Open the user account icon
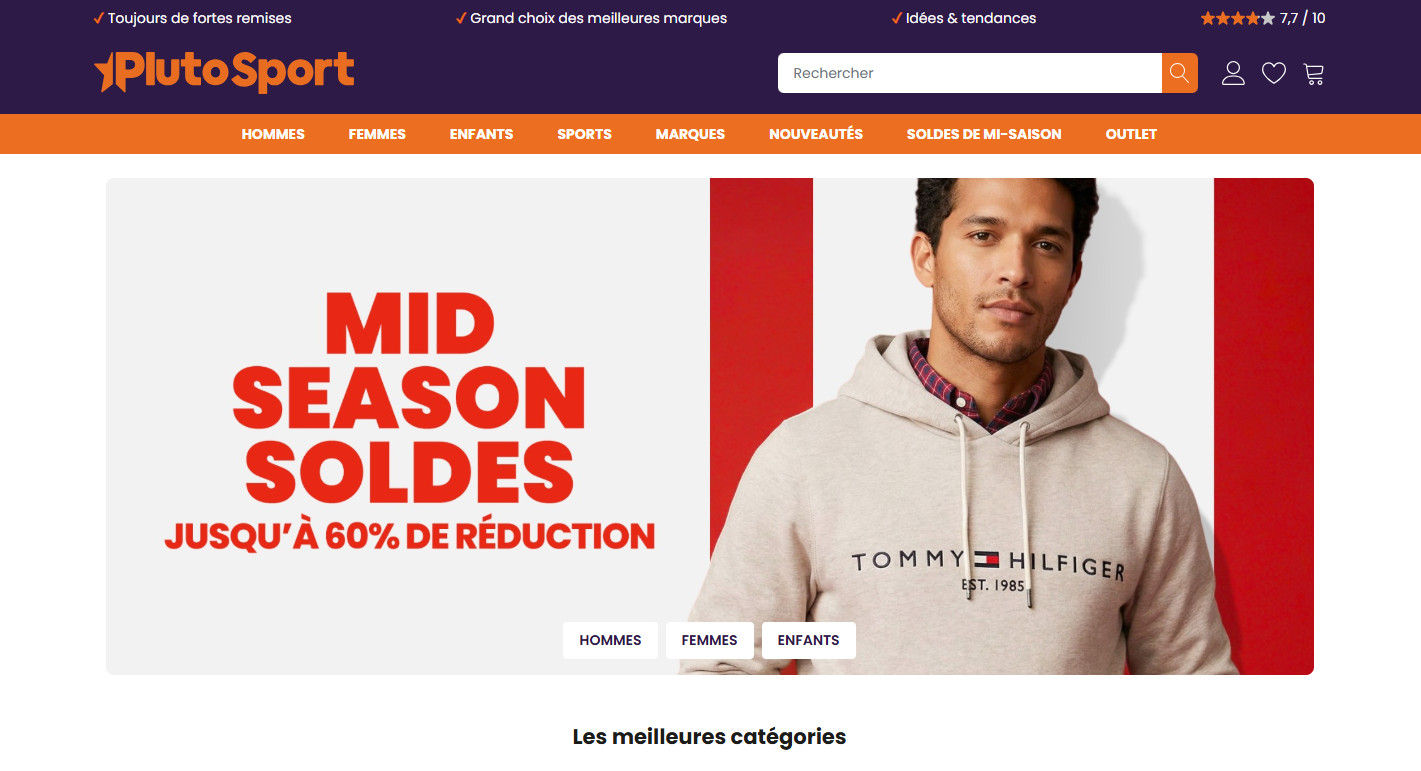 coord(1233,73)
